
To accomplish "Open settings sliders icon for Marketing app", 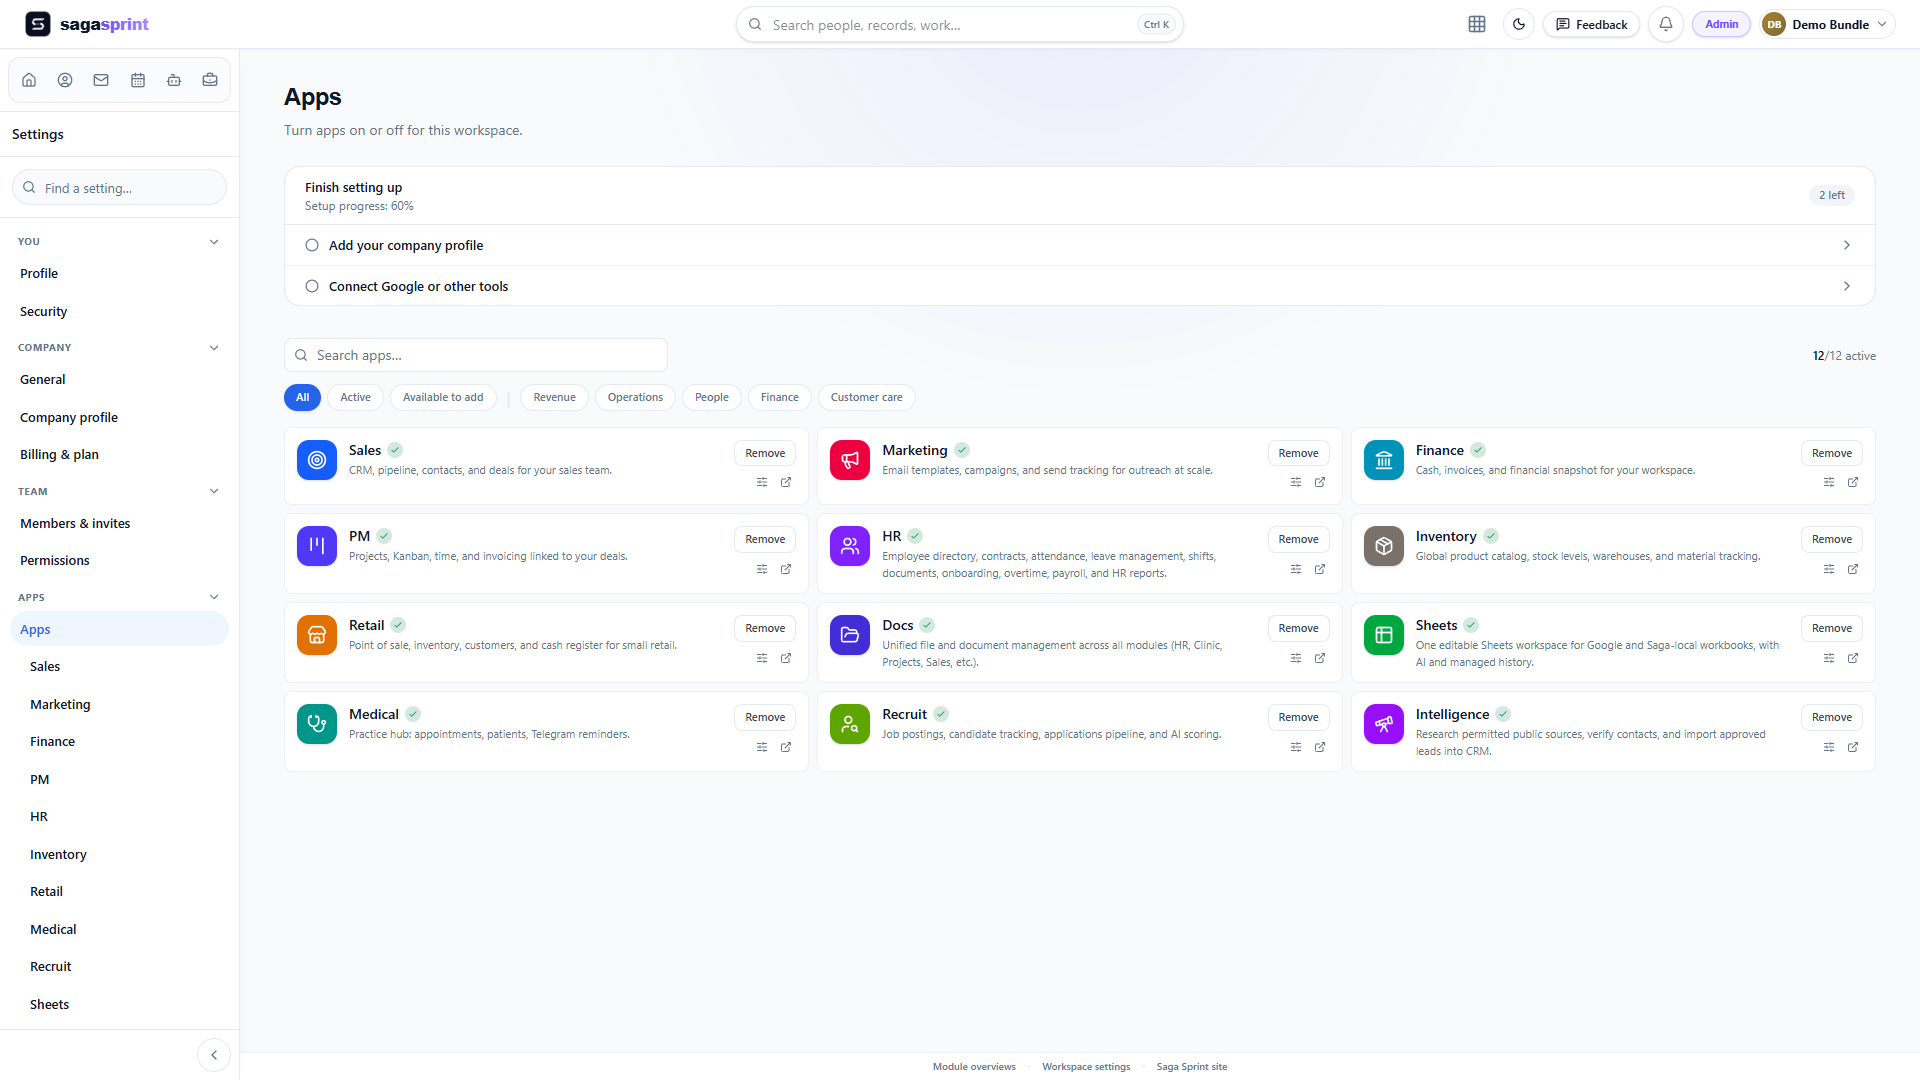I will pyautogui.click(x=1296, y=482).
